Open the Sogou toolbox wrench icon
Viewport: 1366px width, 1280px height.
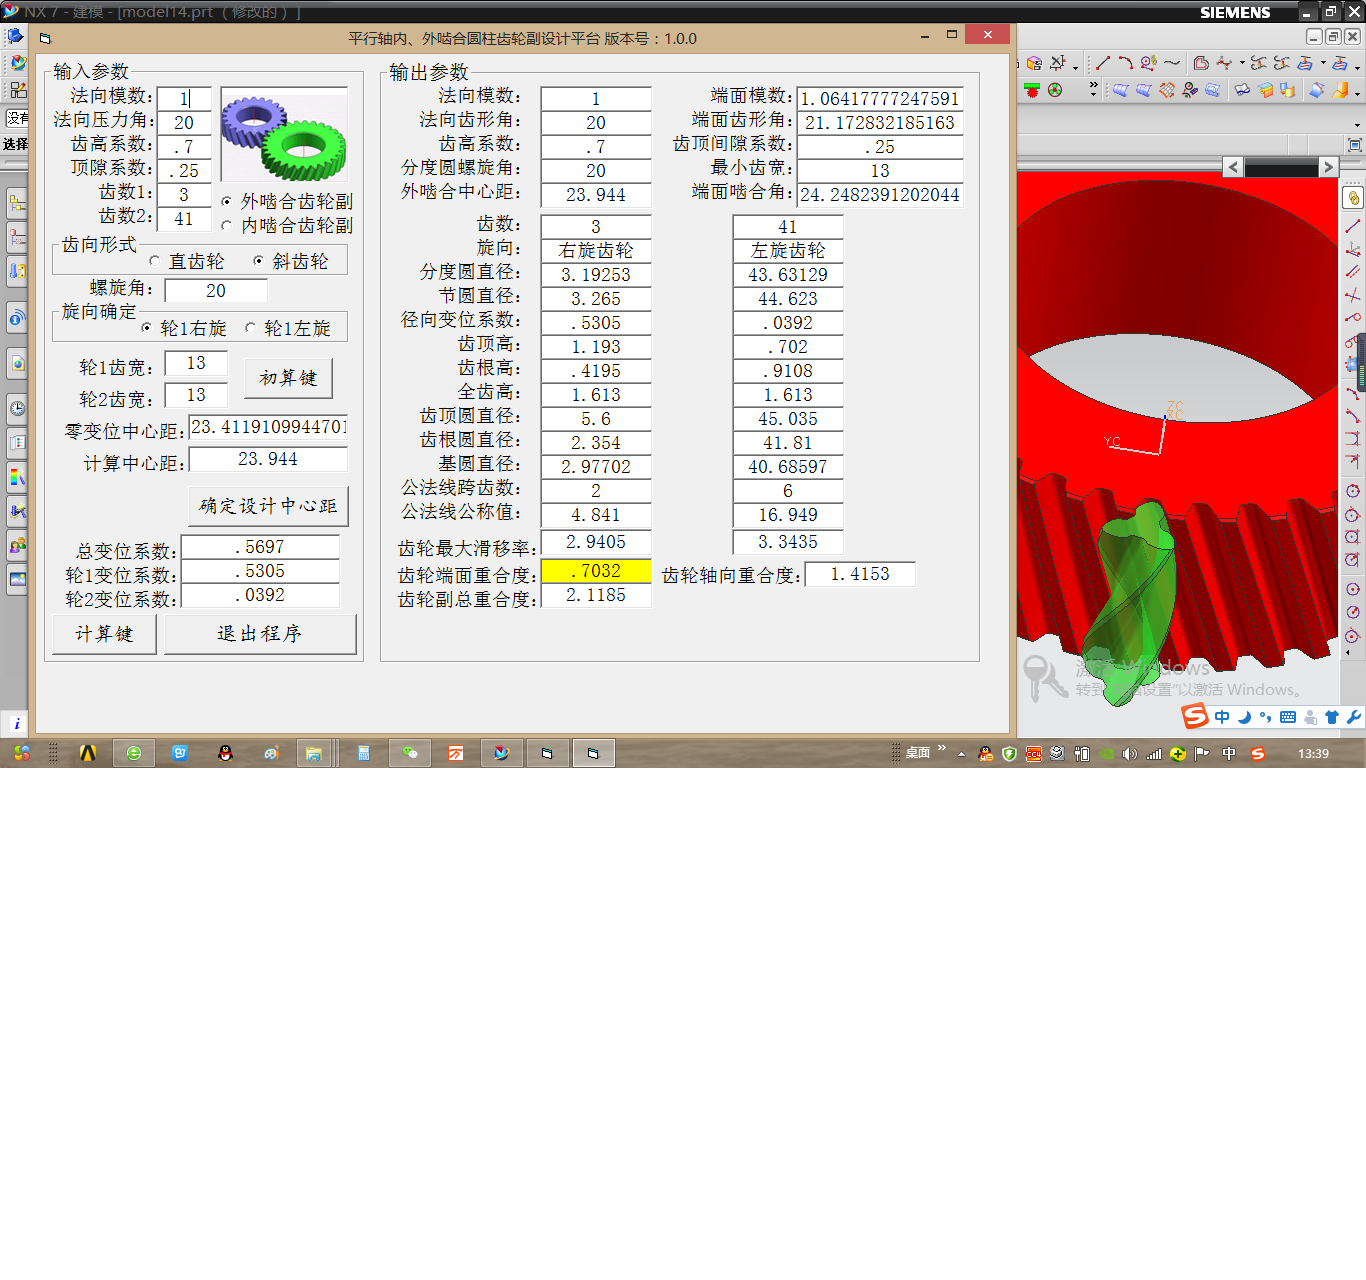pyautogui.click(x=1354, y=717)
